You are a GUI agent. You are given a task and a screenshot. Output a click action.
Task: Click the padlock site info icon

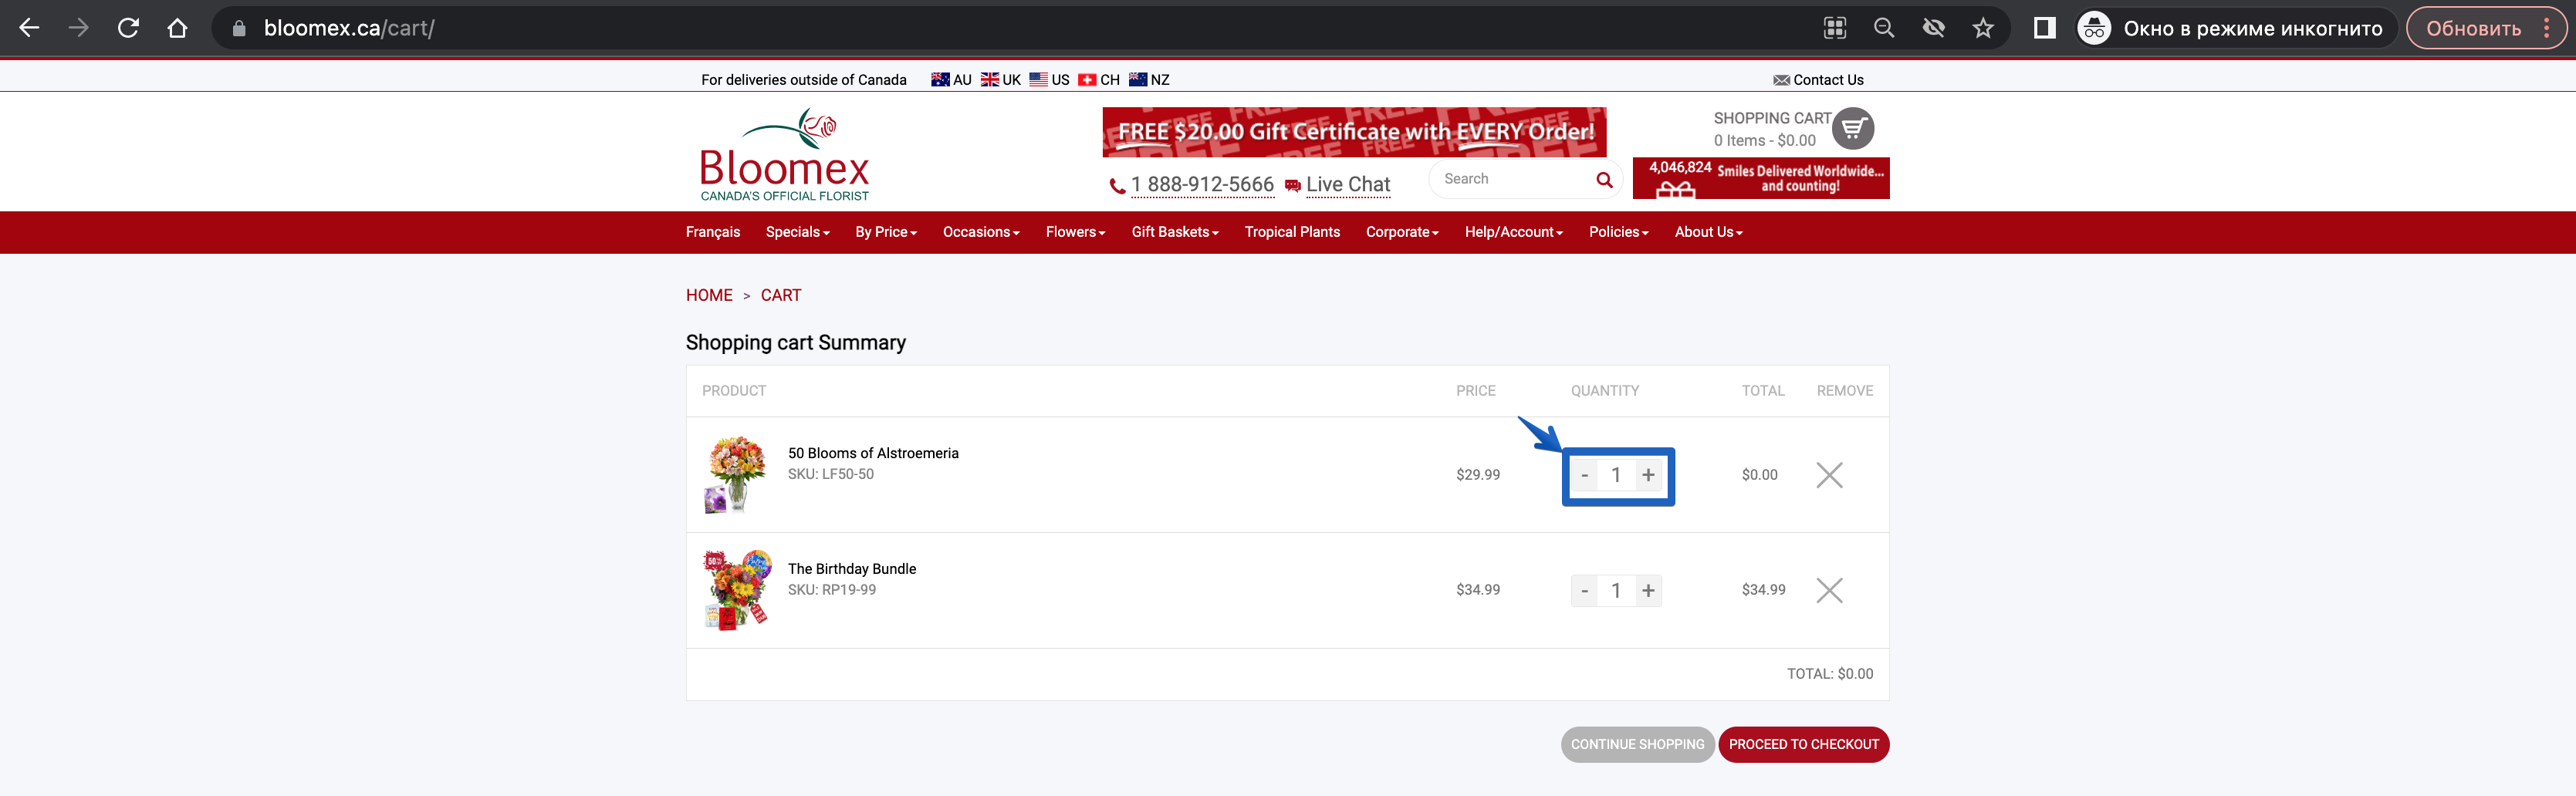pyautogui.click(x=239, y=28)
